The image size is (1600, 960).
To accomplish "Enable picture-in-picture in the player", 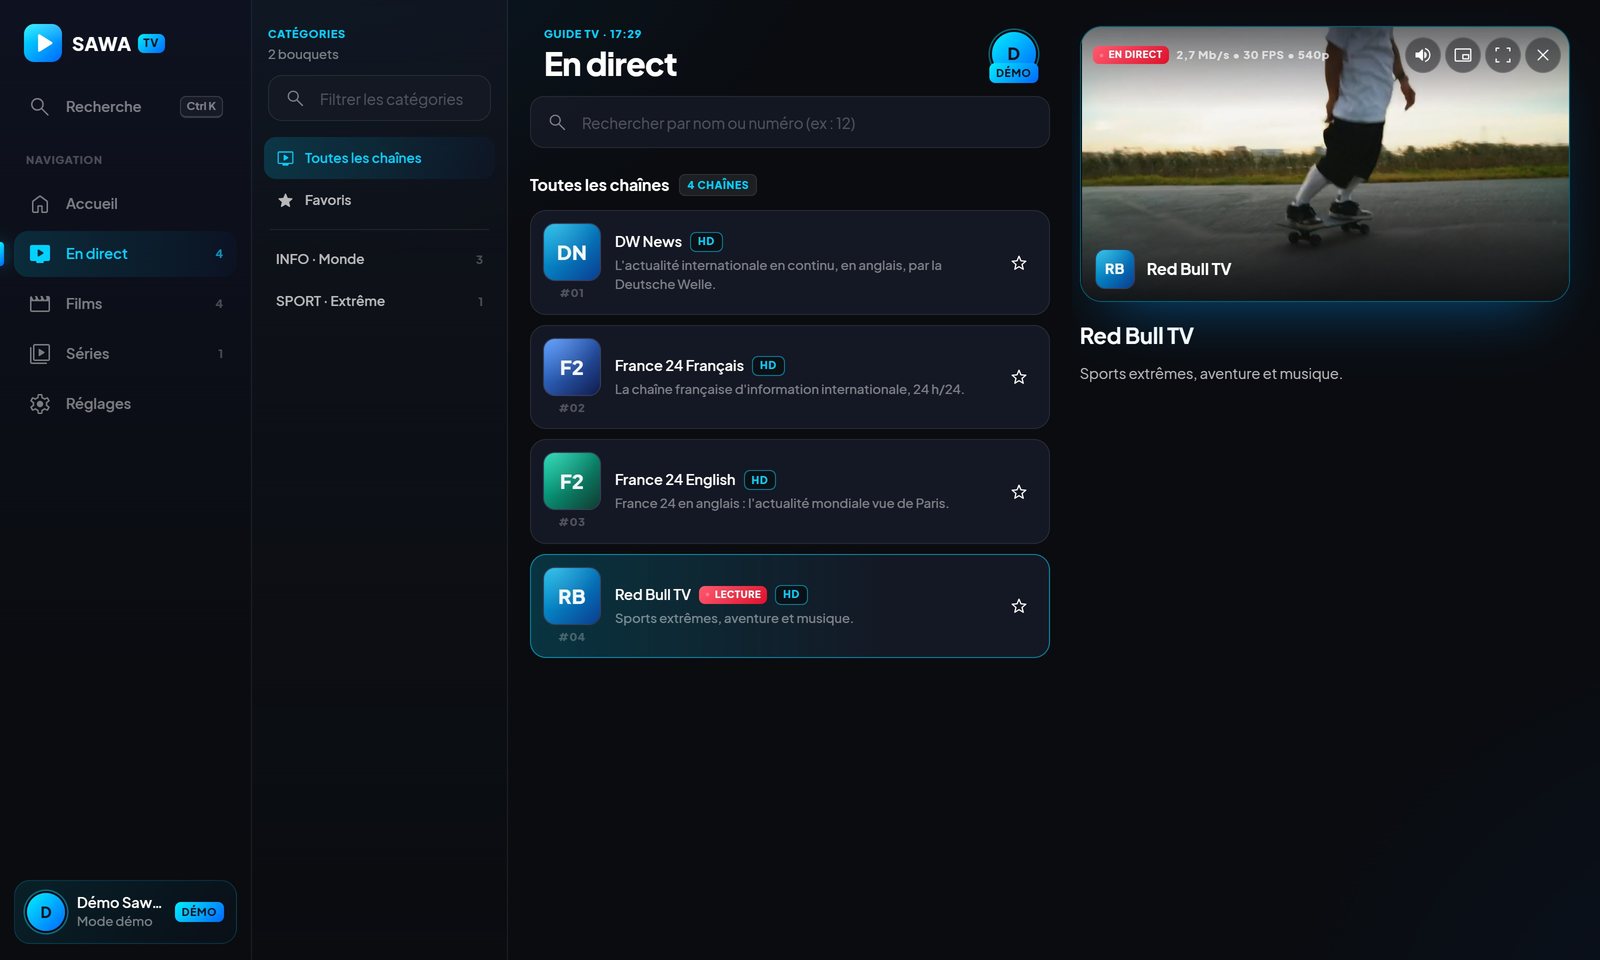I will 1463,55.
